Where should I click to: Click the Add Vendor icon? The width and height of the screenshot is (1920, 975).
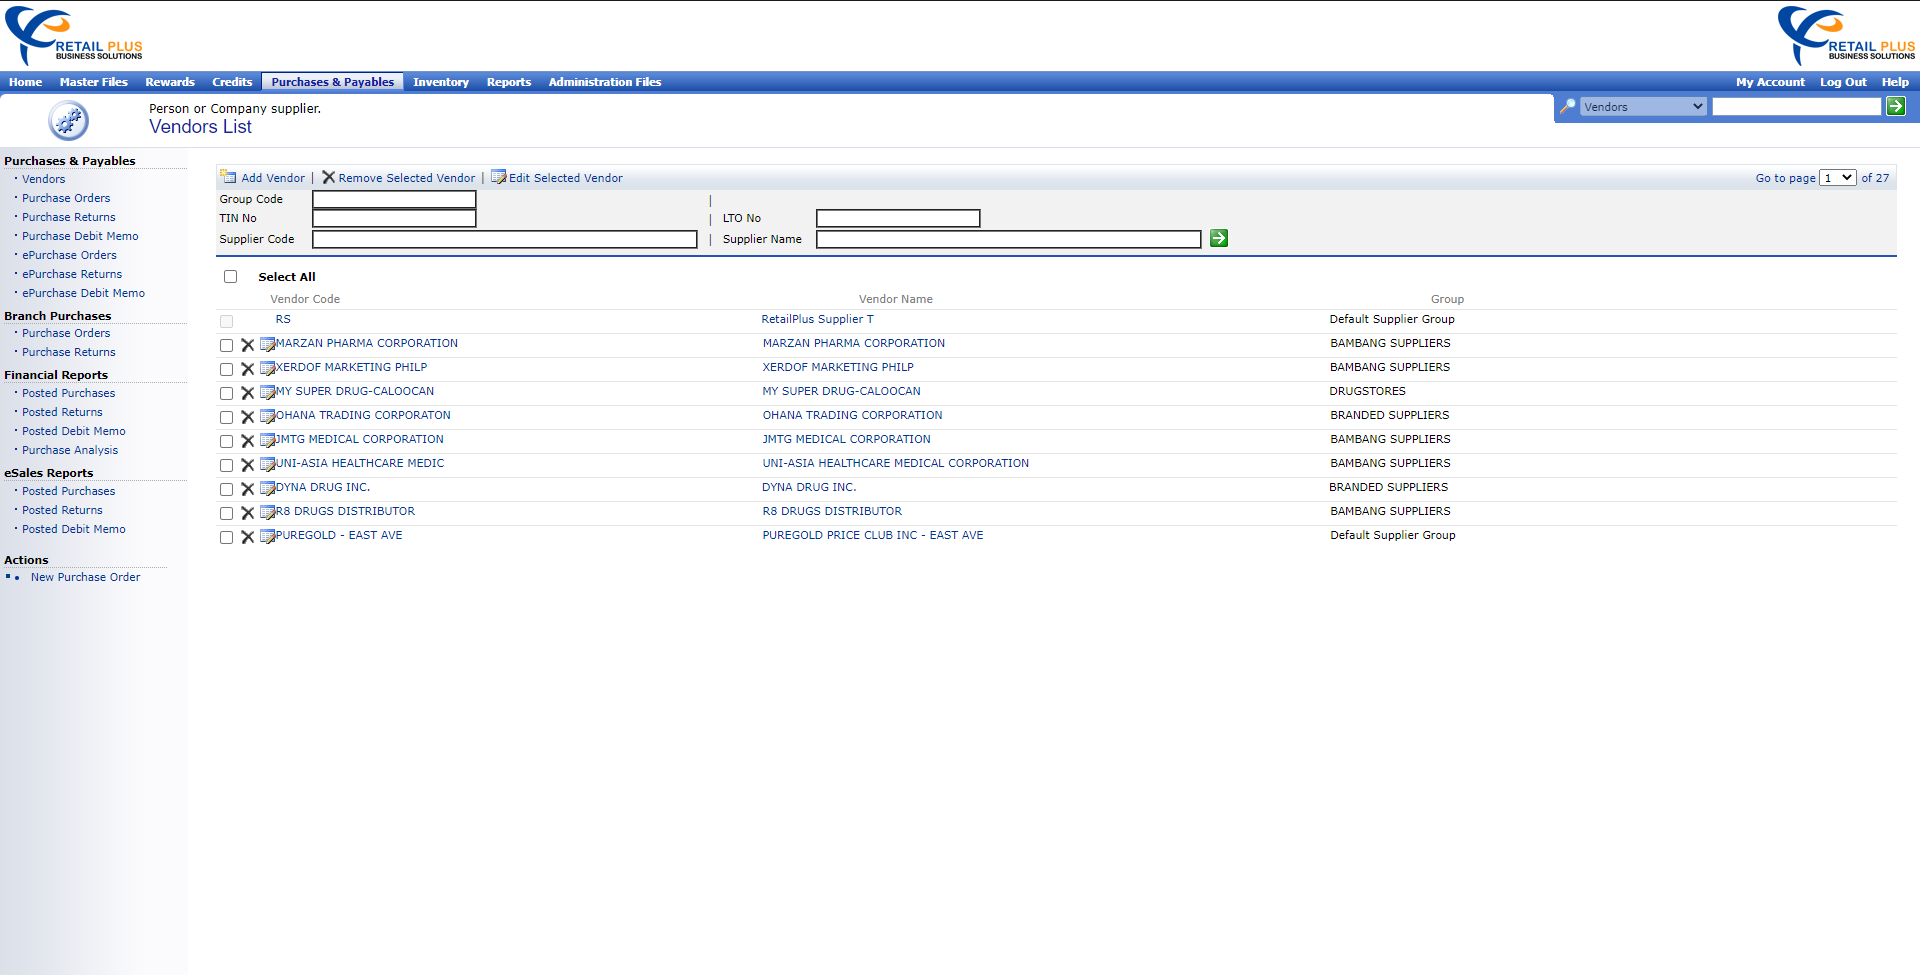point(228,177)
